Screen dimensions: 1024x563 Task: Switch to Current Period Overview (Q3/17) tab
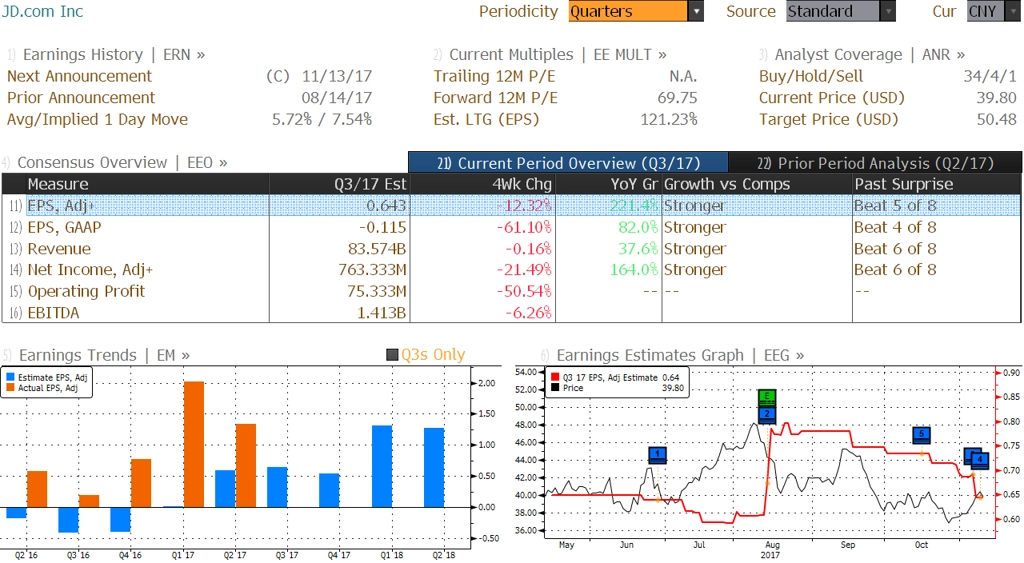click(568, 163)
